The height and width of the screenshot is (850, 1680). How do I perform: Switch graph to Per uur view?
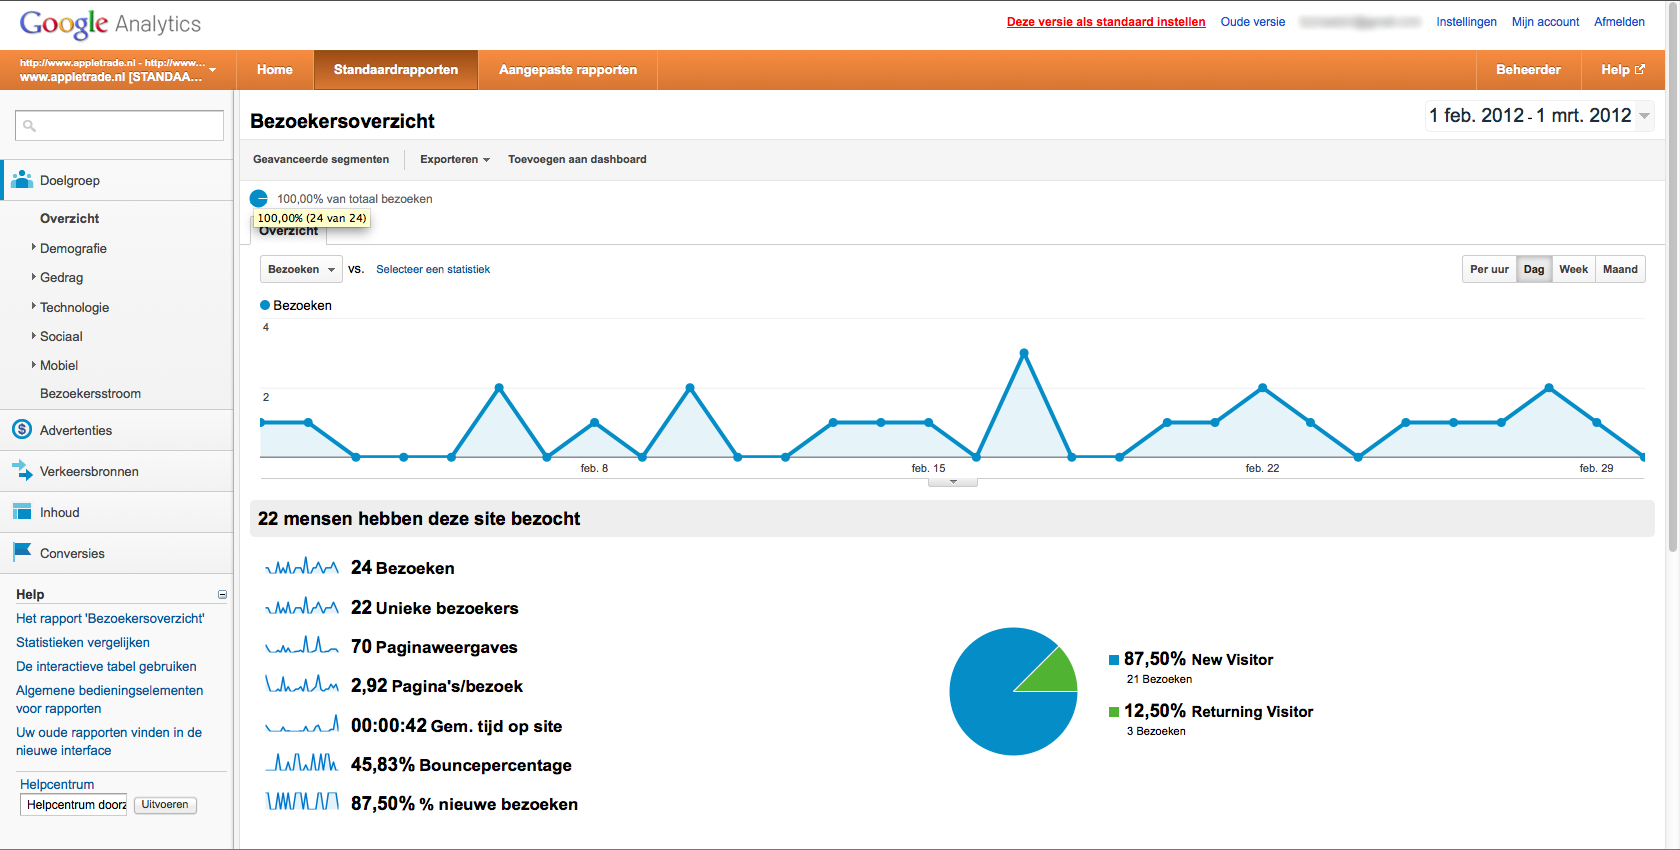point(1489,269)
